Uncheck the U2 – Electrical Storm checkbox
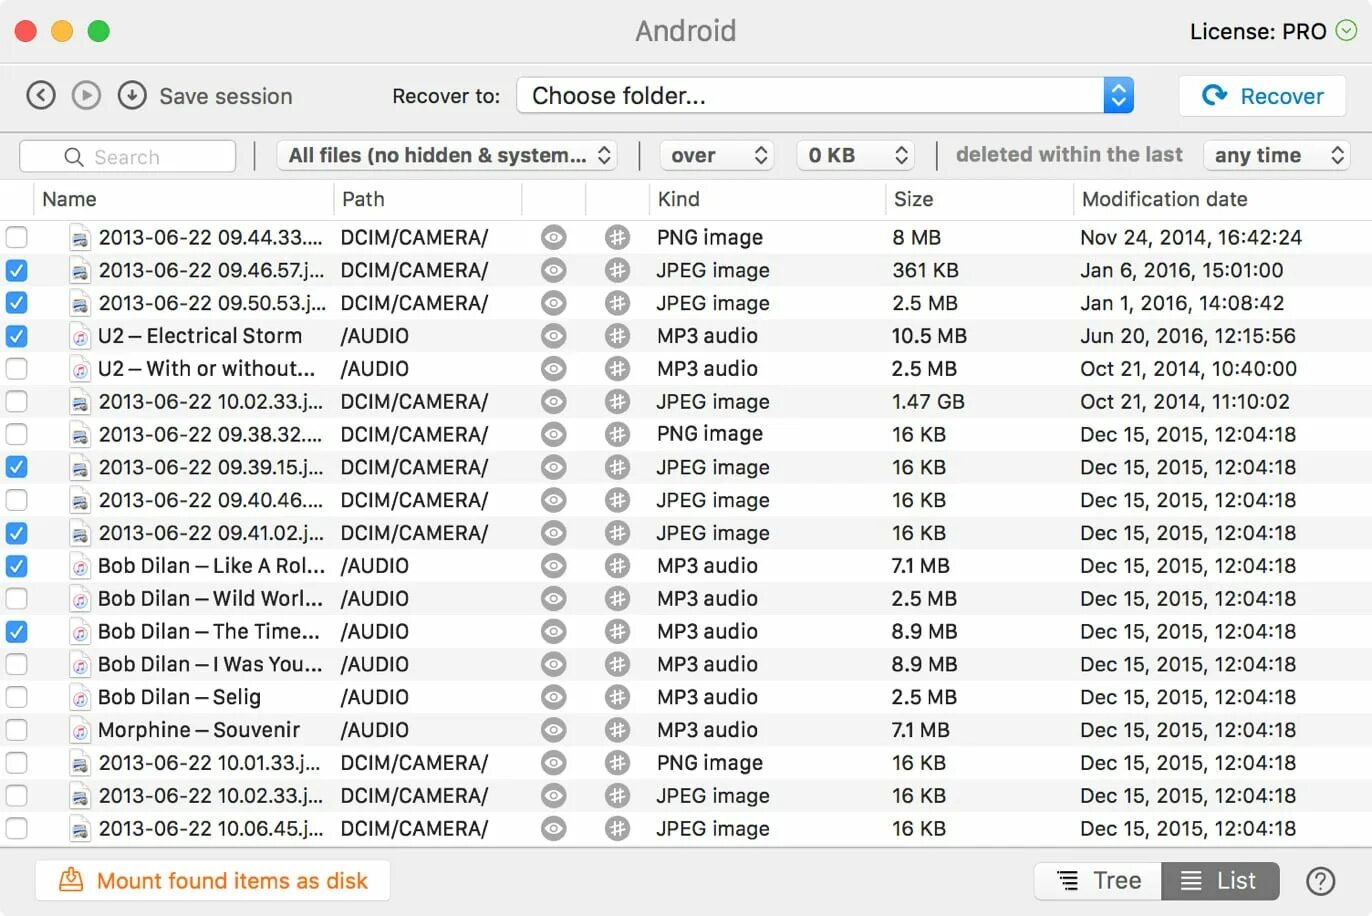Screen dimensions: 1372x916 17,336
